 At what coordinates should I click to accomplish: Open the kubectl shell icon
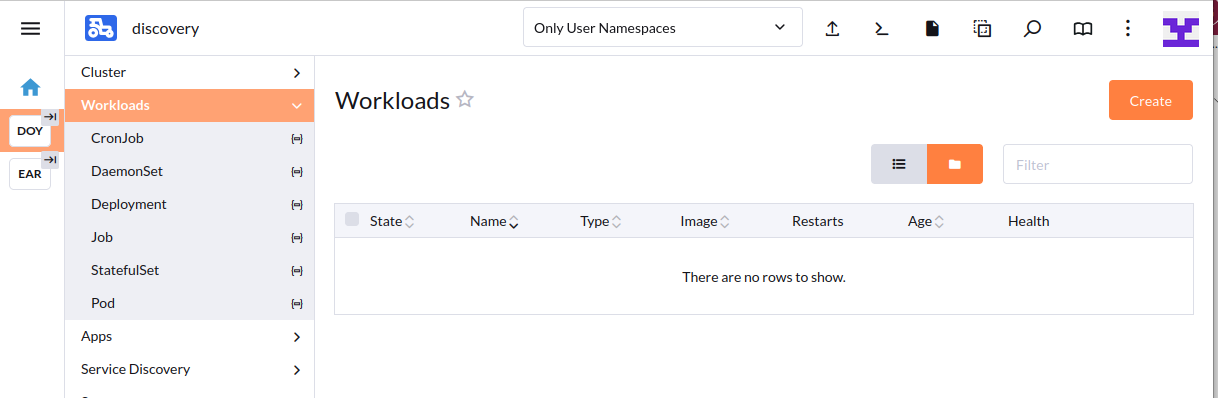coord(882,29)
